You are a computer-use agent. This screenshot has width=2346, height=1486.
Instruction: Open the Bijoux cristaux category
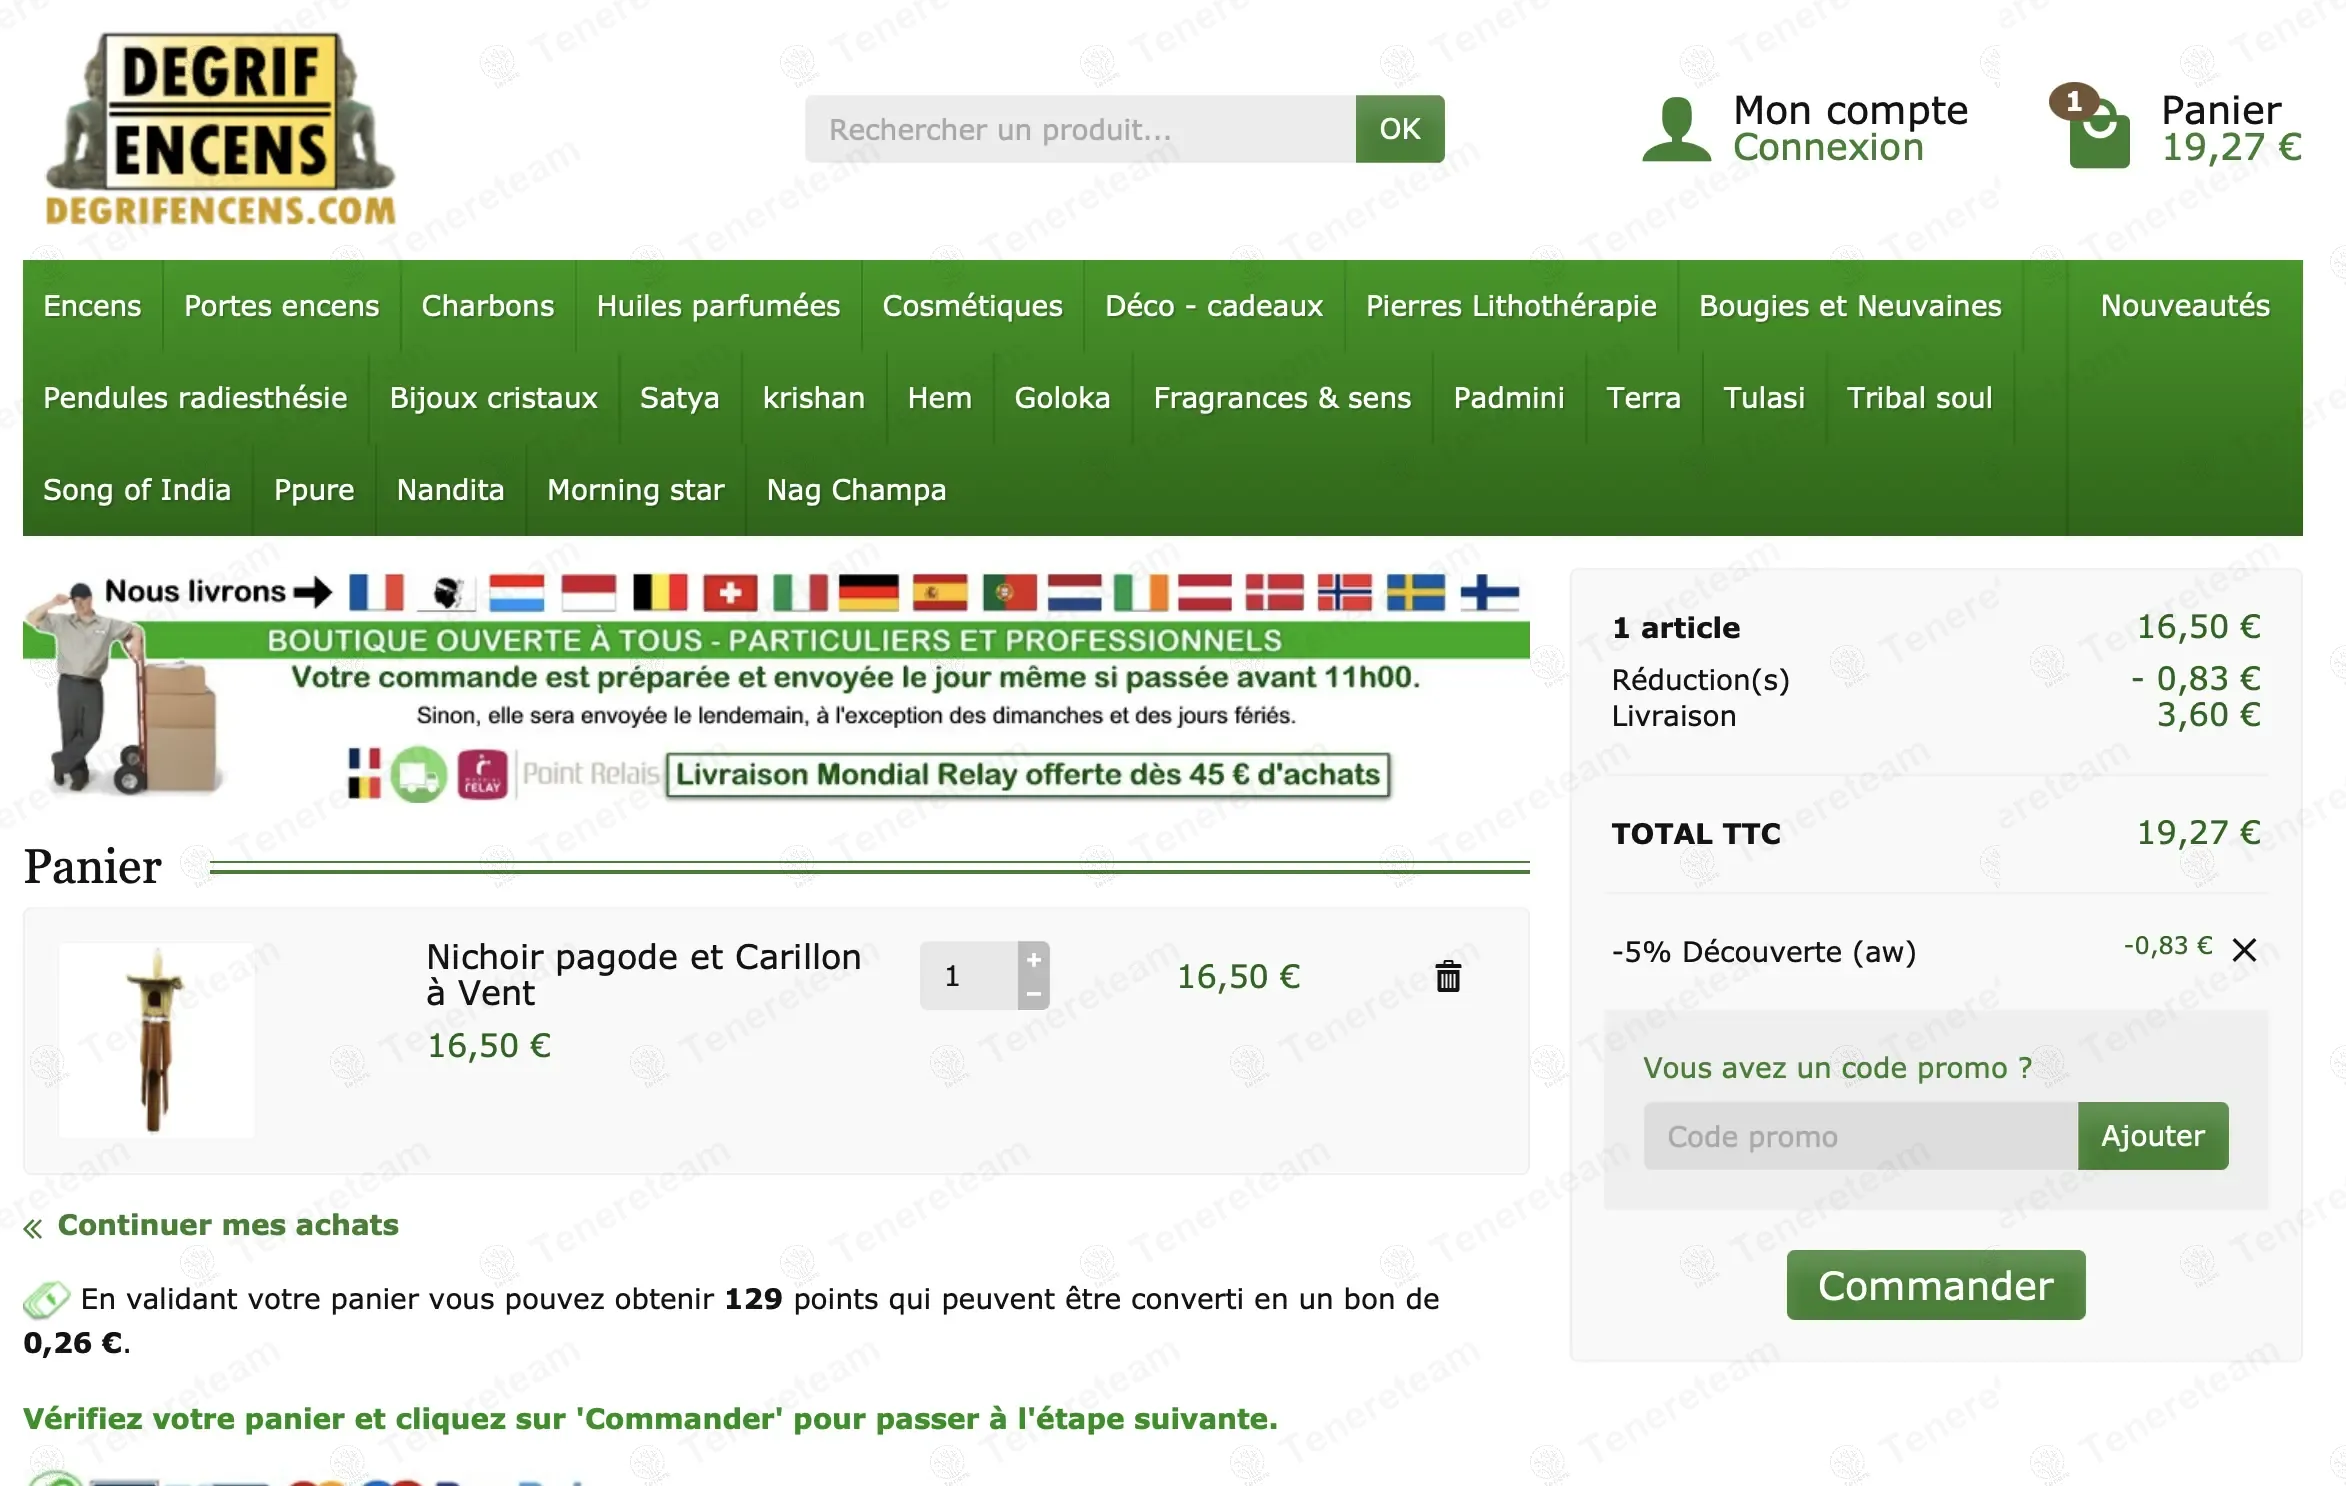[x=494, y=398]
